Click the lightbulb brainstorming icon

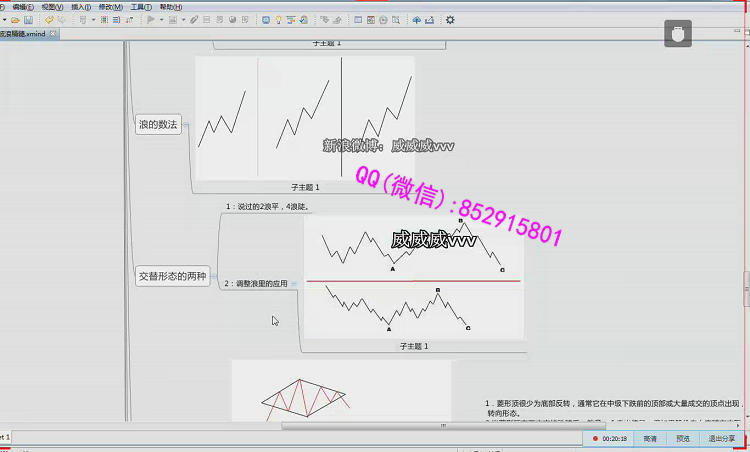pos(278,20)
